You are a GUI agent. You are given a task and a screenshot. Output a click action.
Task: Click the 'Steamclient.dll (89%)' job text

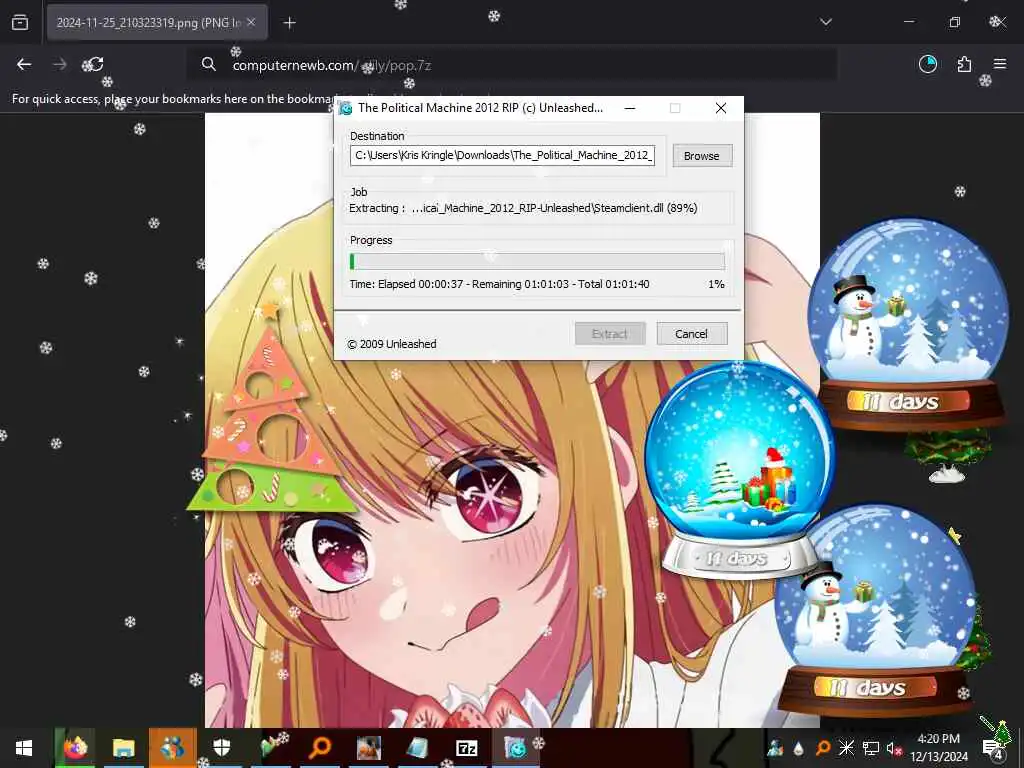point(645,208)
